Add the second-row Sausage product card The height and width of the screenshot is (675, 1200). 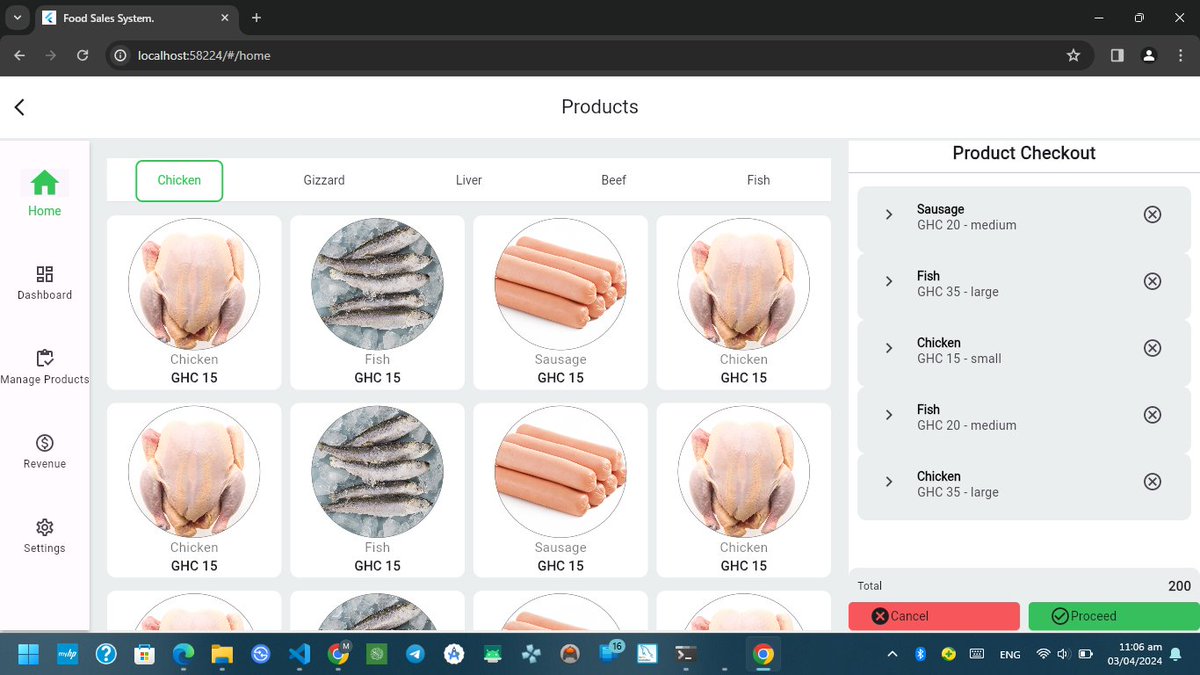pyautogui.click(x=560, y=490)
